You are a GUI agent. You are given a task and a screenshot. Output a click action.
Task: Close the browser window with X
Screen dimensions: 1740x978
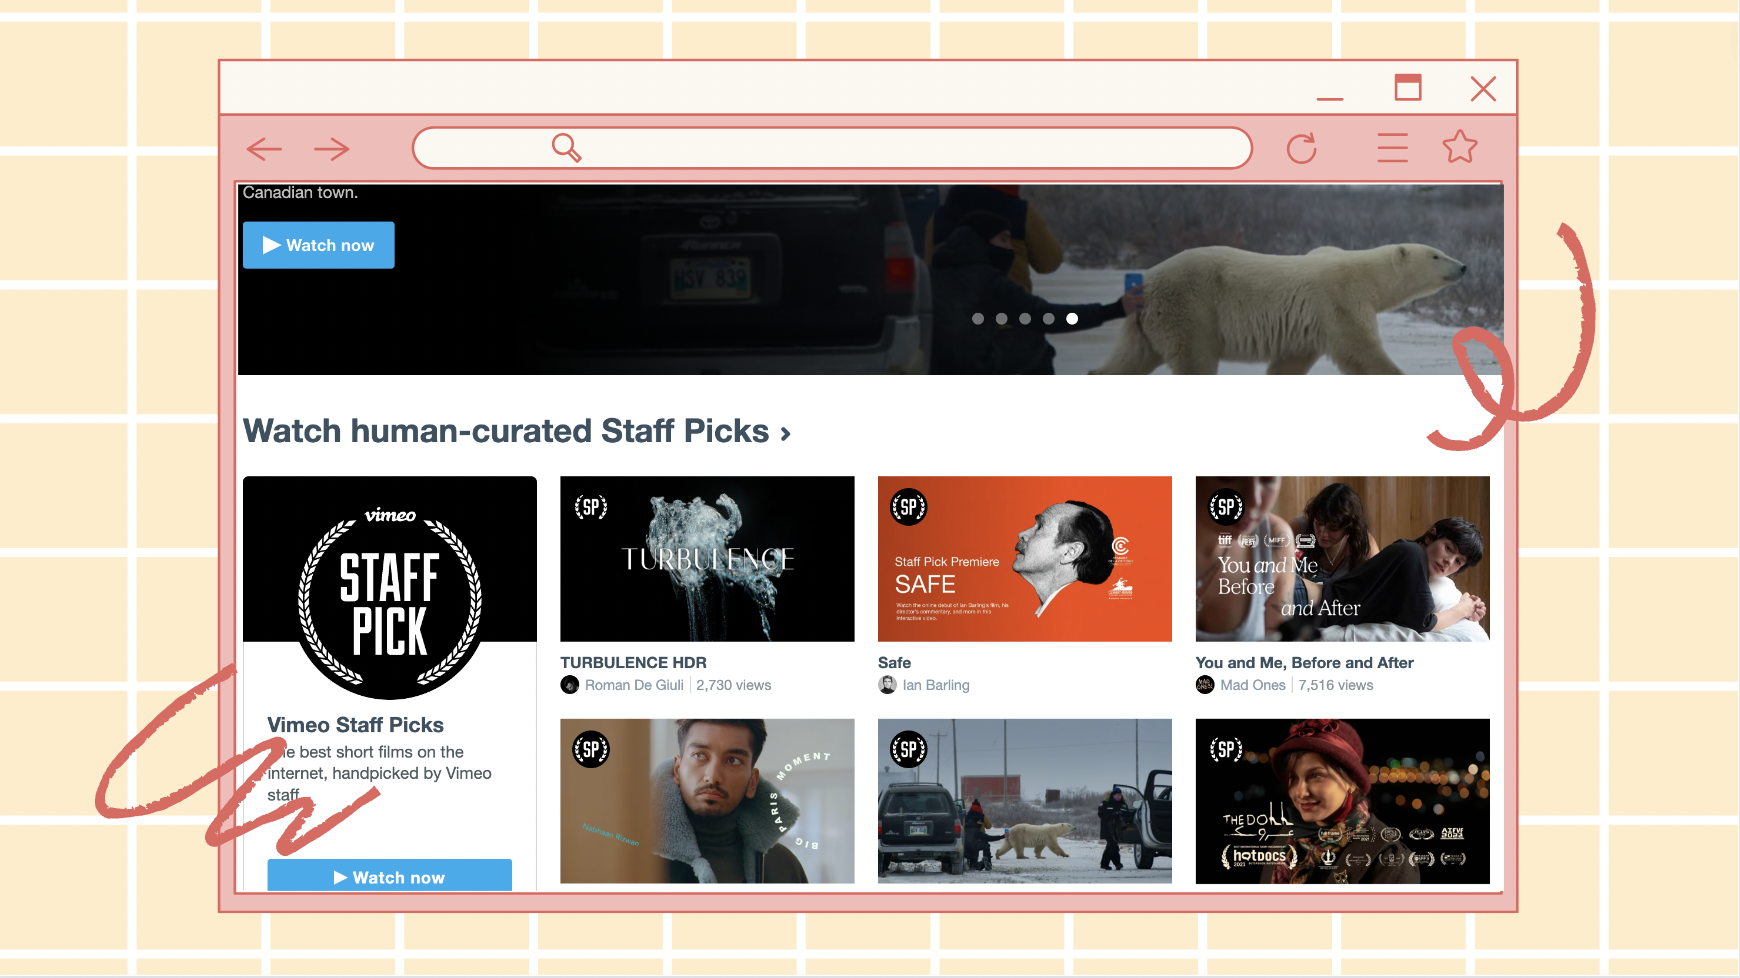point(1483,89)
